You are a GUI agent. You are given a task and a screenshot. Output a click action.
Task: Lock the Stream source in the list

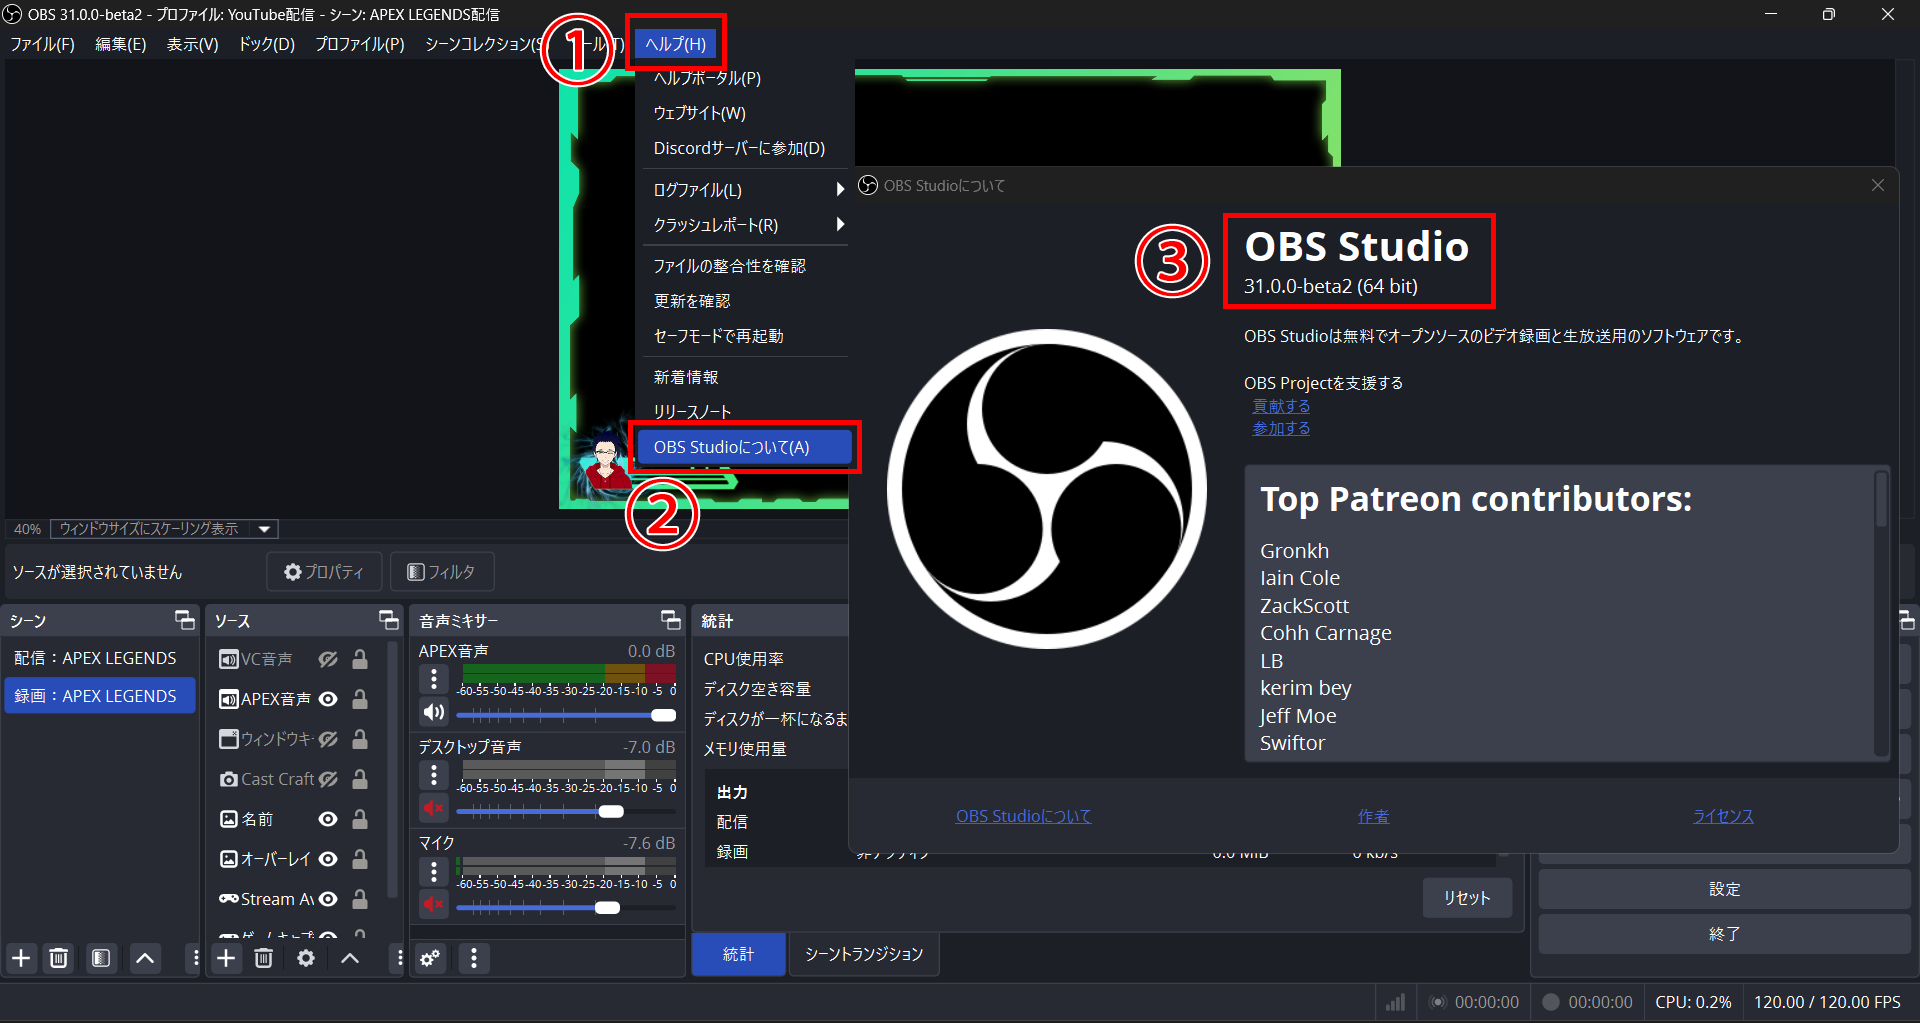pyautogui.click(x=360, y=899)
